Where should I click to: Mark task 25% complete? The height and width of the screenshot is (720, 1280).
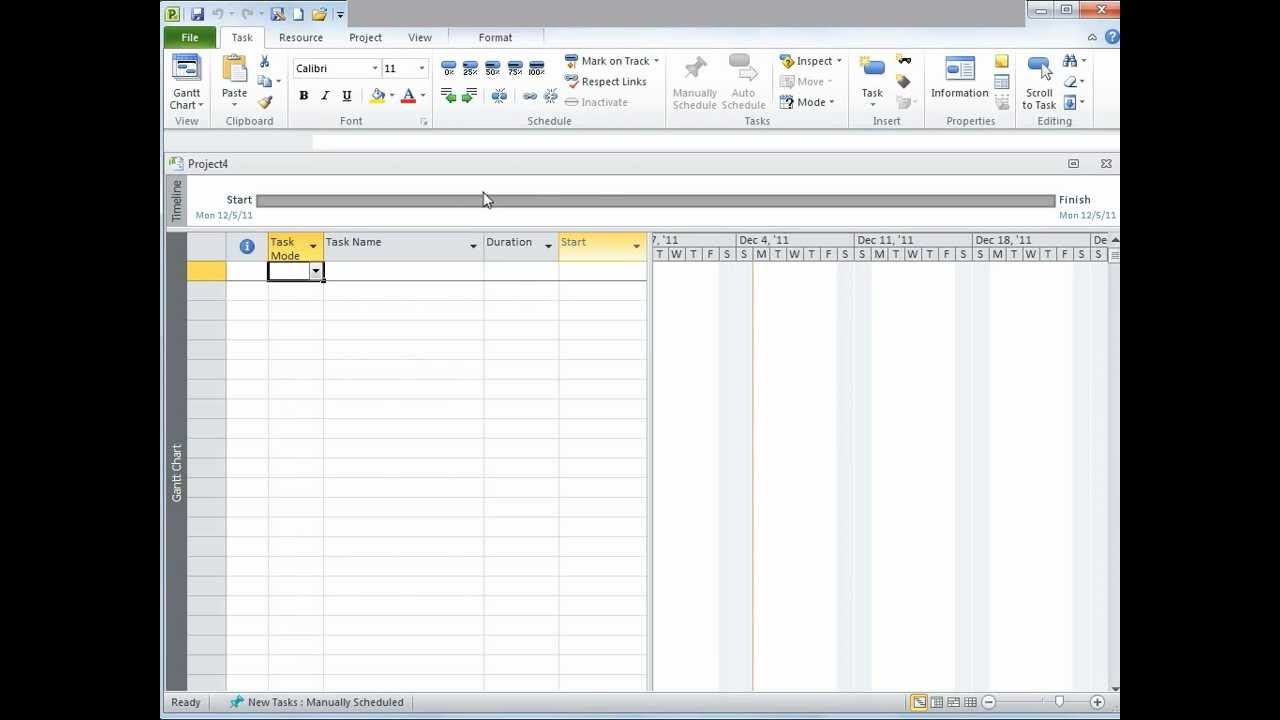pos(471,68)
